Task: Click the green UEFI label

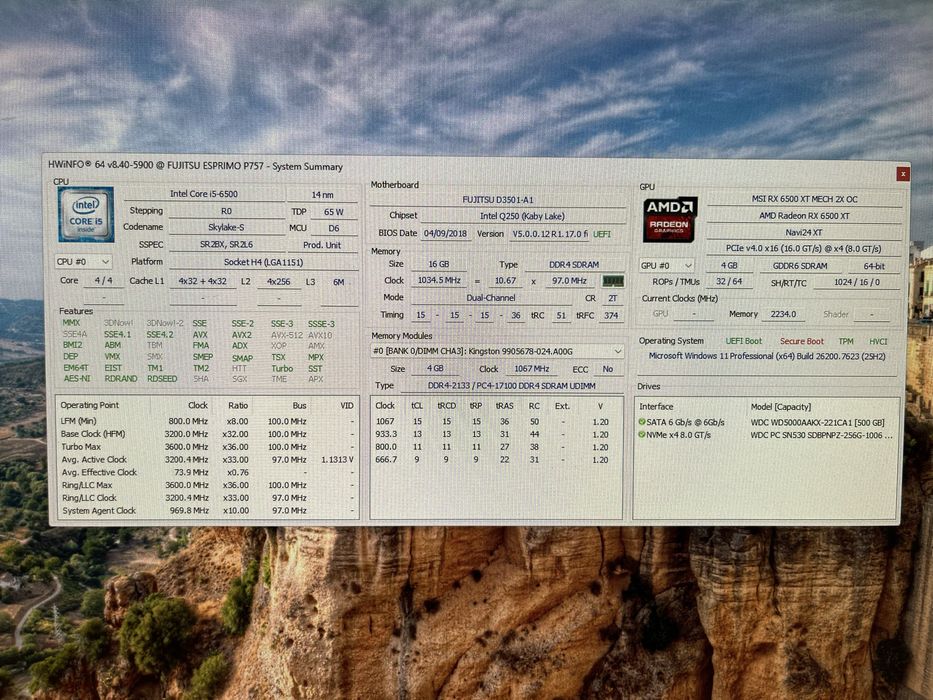Action: point(602,234)
